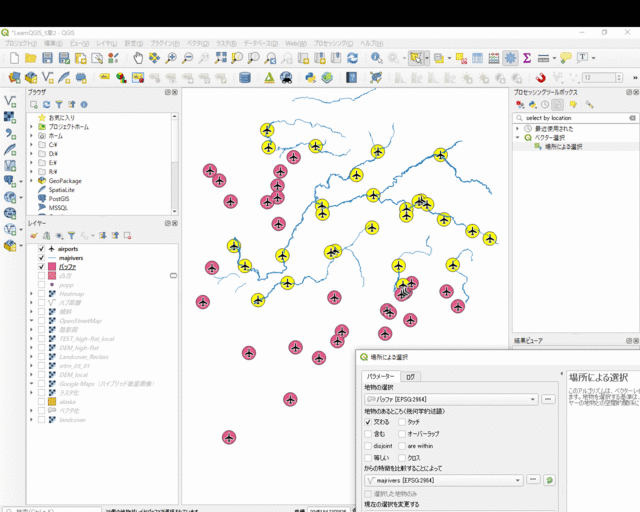Viewport: 640px width, 512px height.
Task: Click the Zoom In magnifier tool
Action: click(171, 58)
